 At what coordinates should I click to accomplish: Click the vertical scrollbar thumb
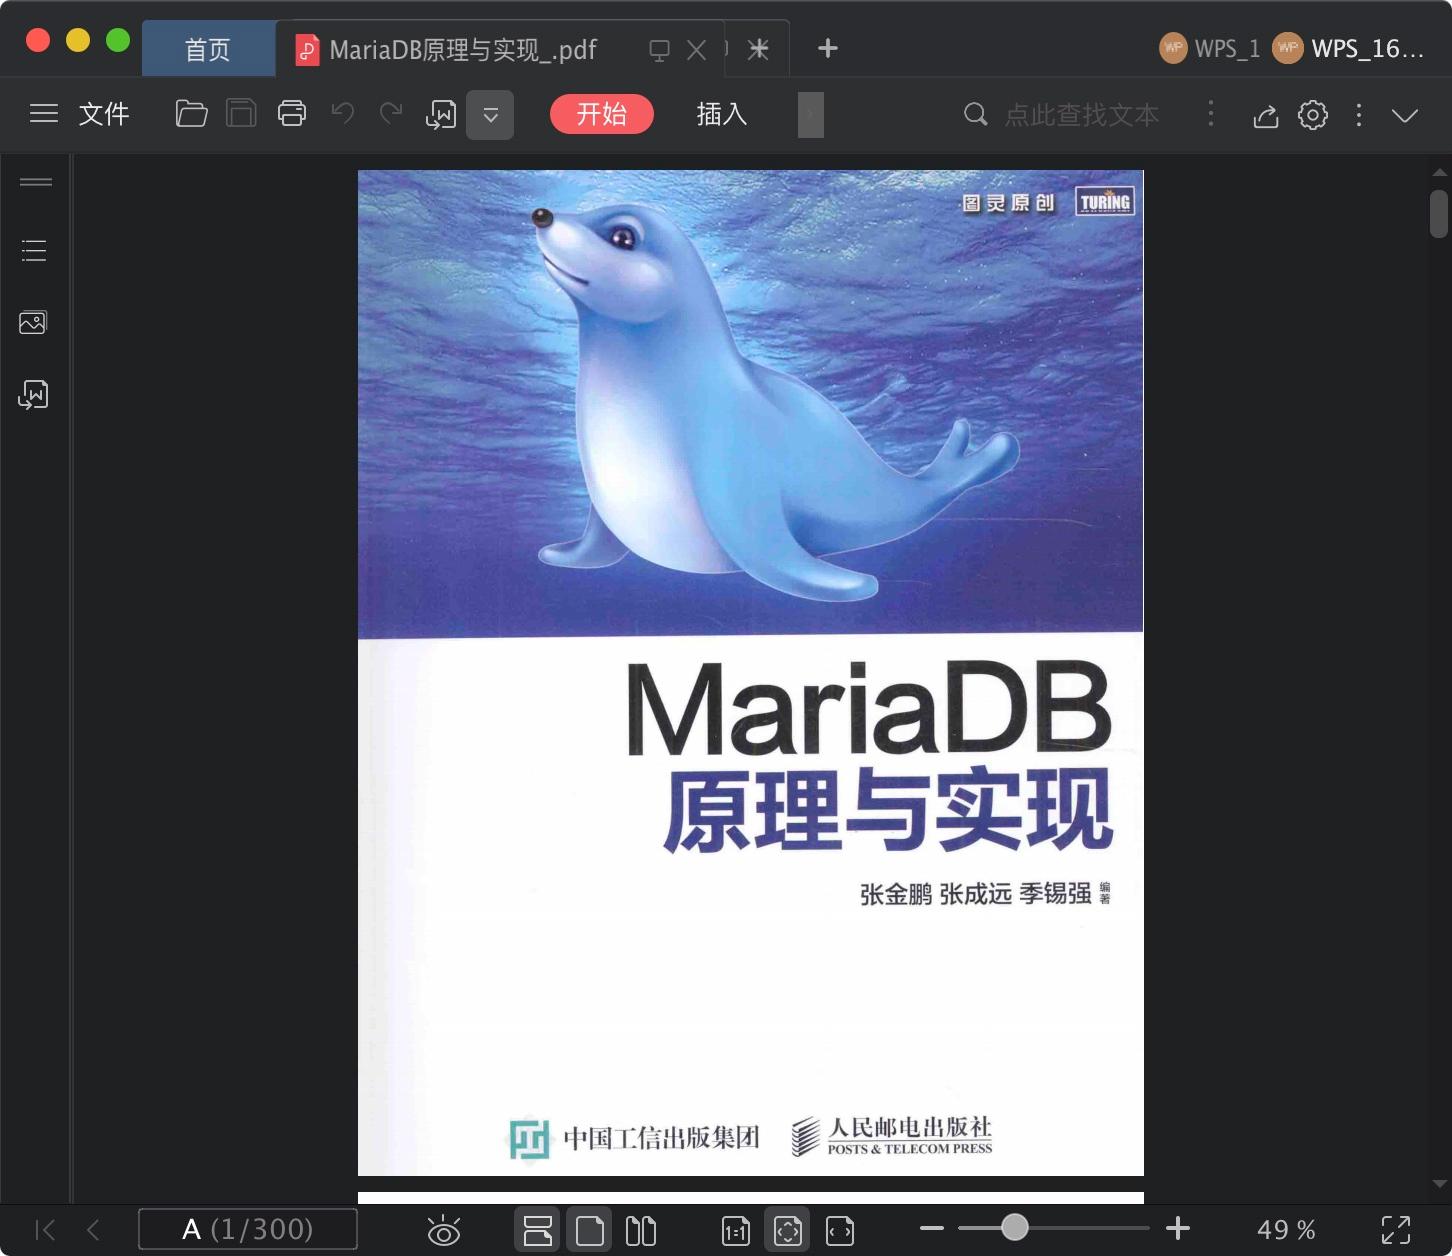coord(1439,214)
